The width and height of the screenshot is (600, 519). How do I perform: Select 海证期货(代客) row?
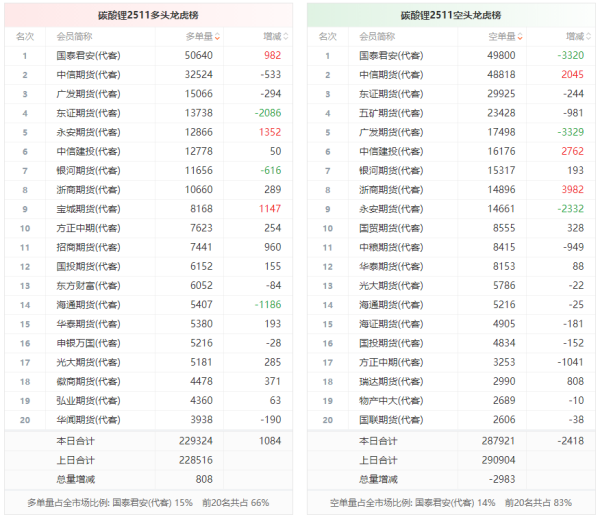tap(451, 324)
